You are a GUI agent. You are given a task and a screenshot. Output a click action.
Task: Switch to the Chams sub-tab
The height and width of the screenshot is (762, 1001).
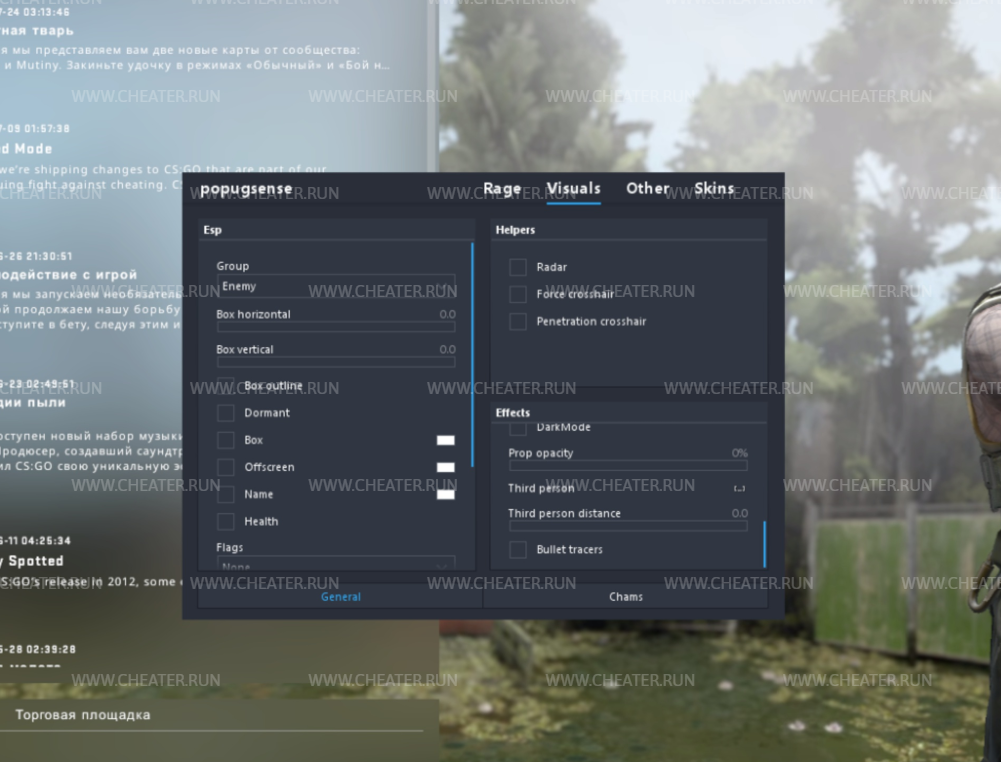point(626,597)
